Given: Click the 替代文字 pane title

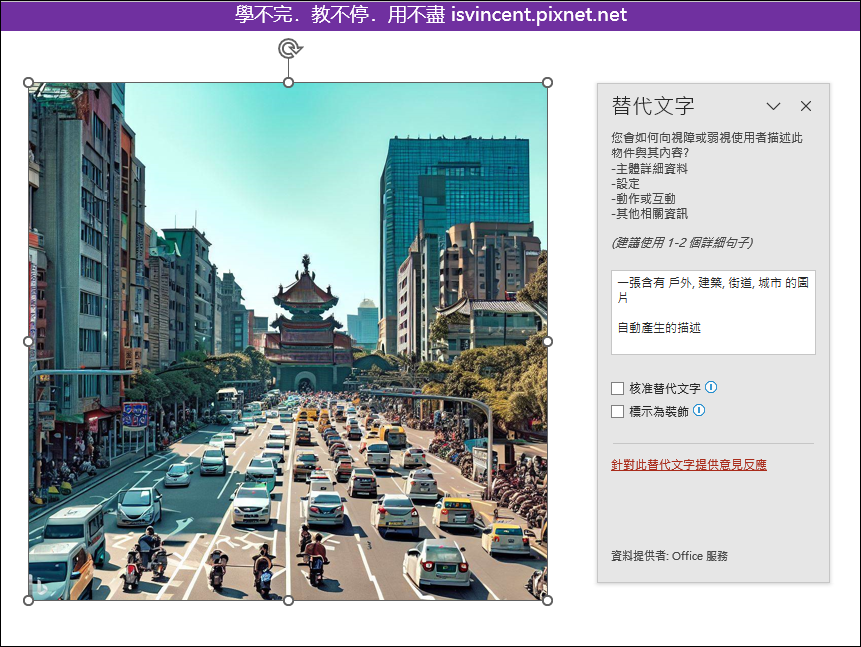Looking at the screenshot, I should [x=653, y=106].
